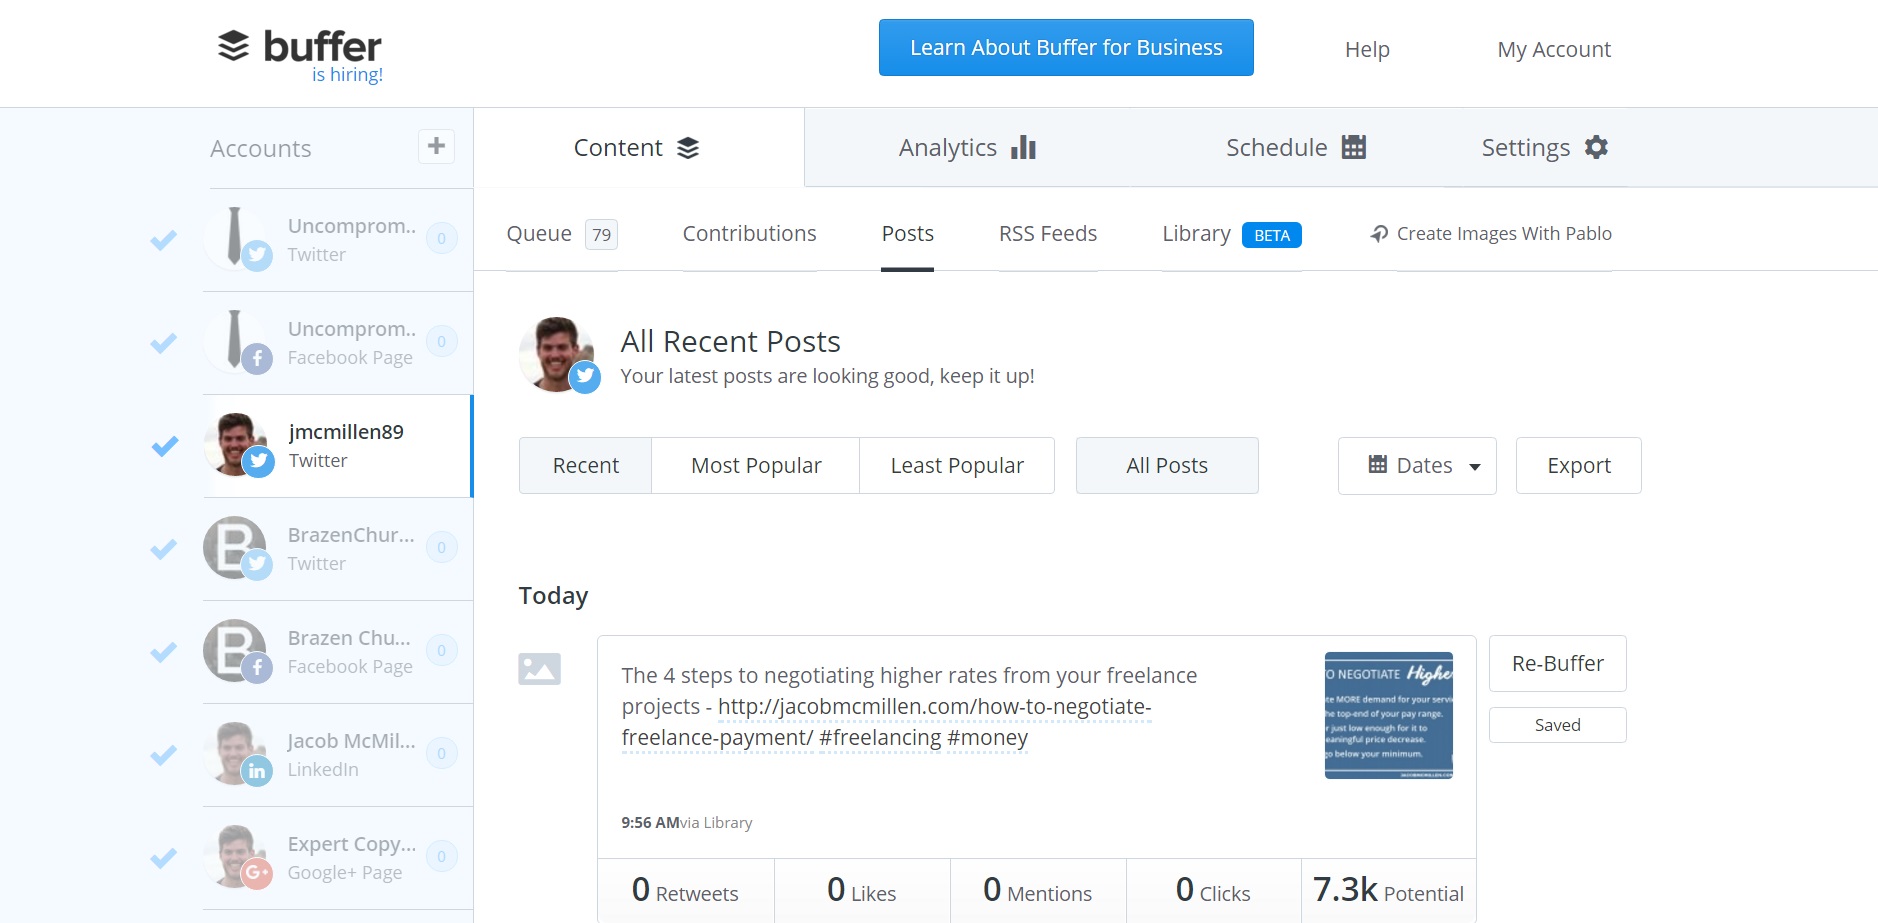Image resolution: width=1878 pixels, height=923 pixels.
Task: Open Settings via the gear icon
Action: tap(1595, 147)
